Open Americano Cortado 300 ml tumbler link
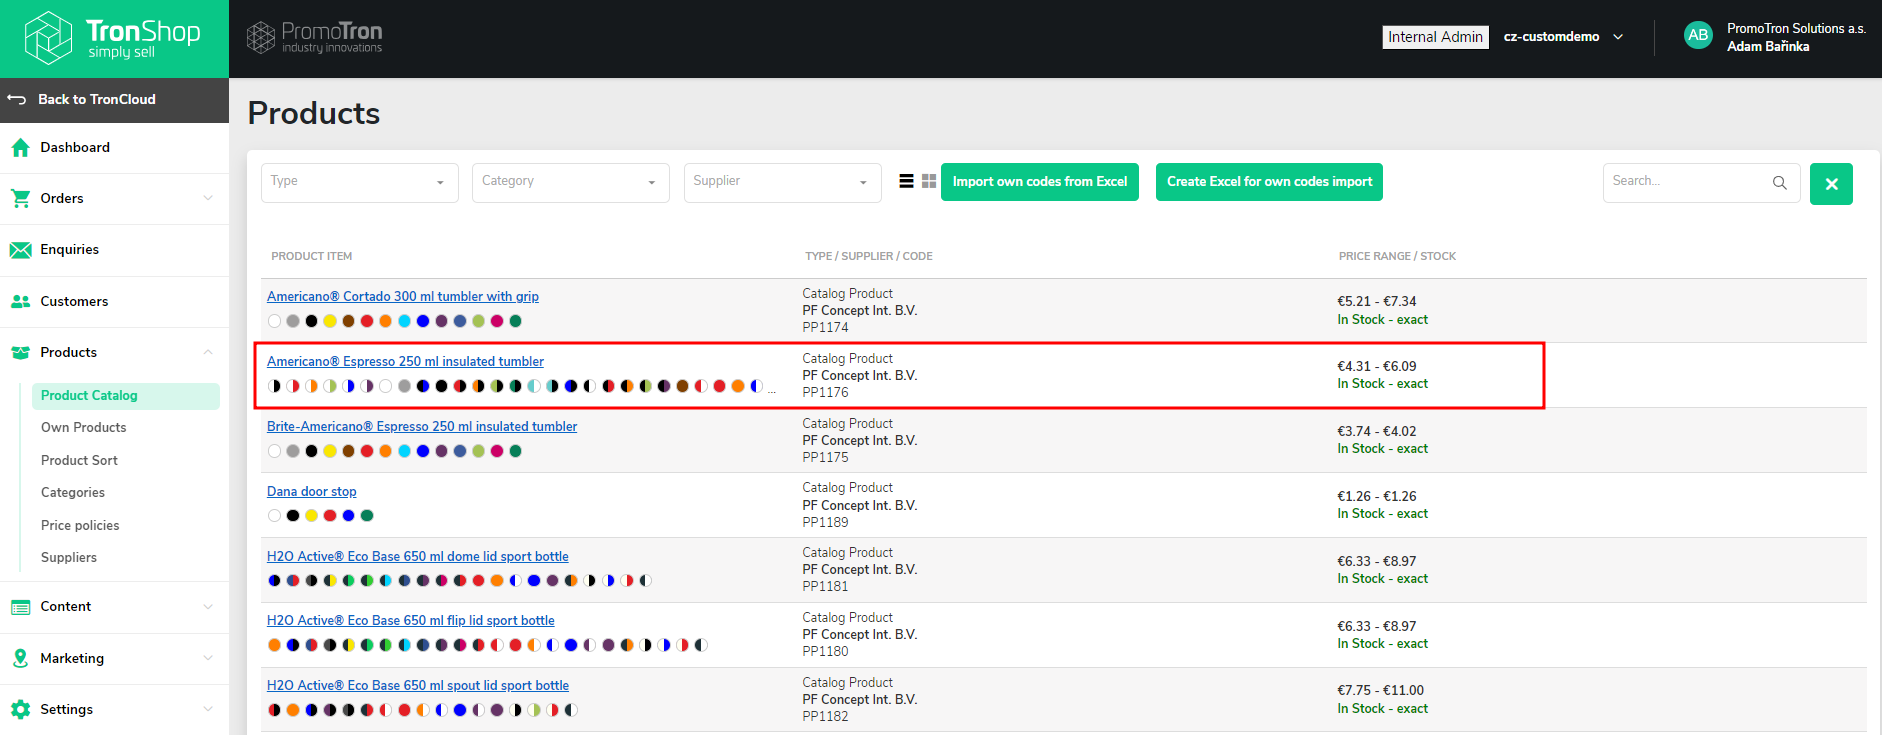 point(403,297)
